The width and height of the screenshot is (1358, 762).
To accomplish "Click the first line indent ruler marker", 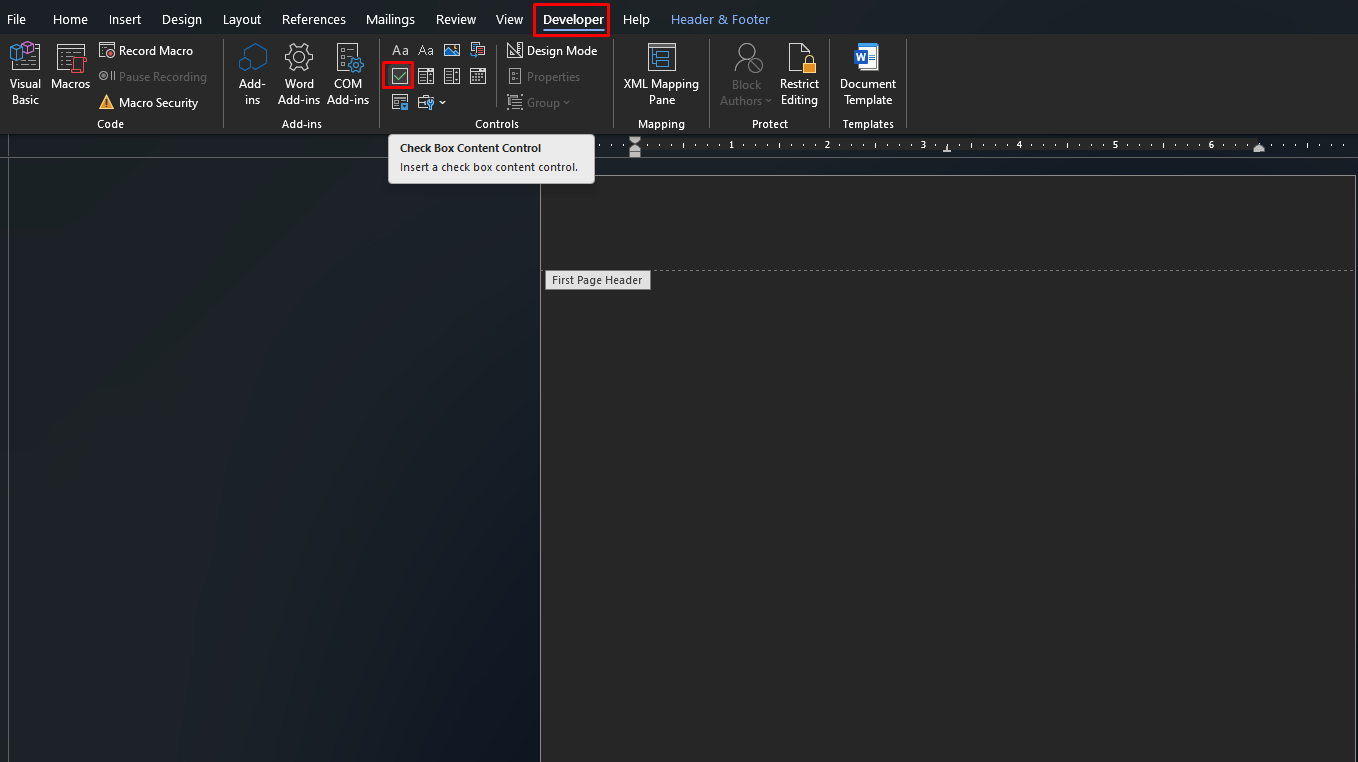I will pyautogui.click(x=634, y=141).
